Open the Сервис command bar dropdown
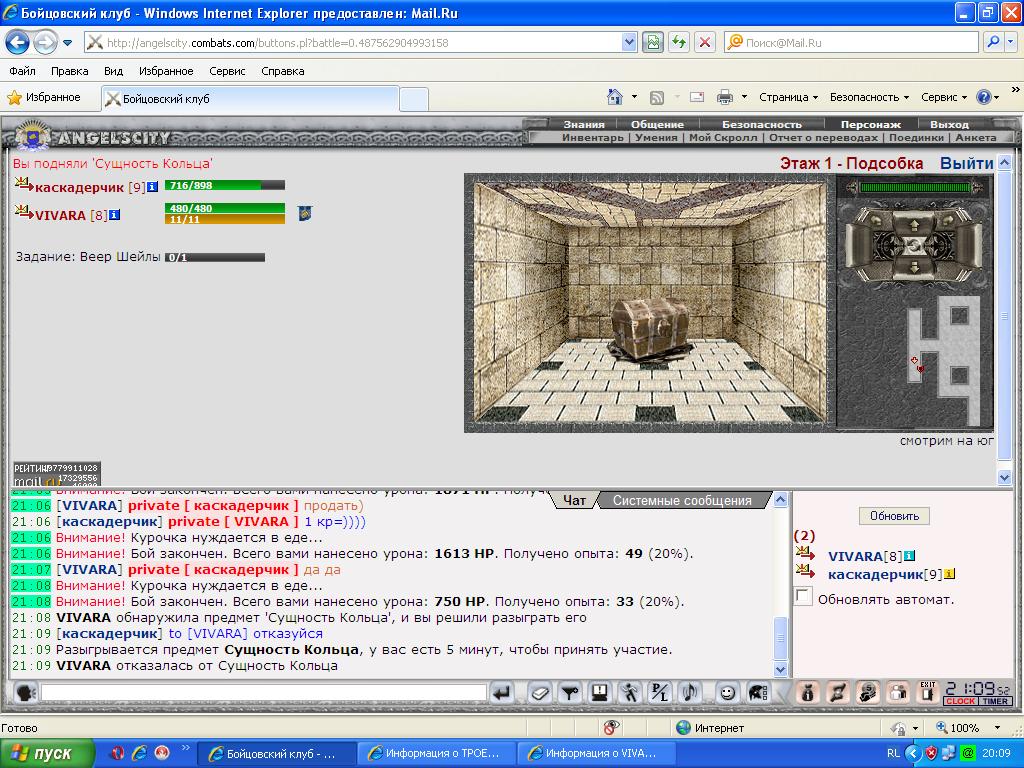Screen dimensions: 1024x768 [944, 97]
